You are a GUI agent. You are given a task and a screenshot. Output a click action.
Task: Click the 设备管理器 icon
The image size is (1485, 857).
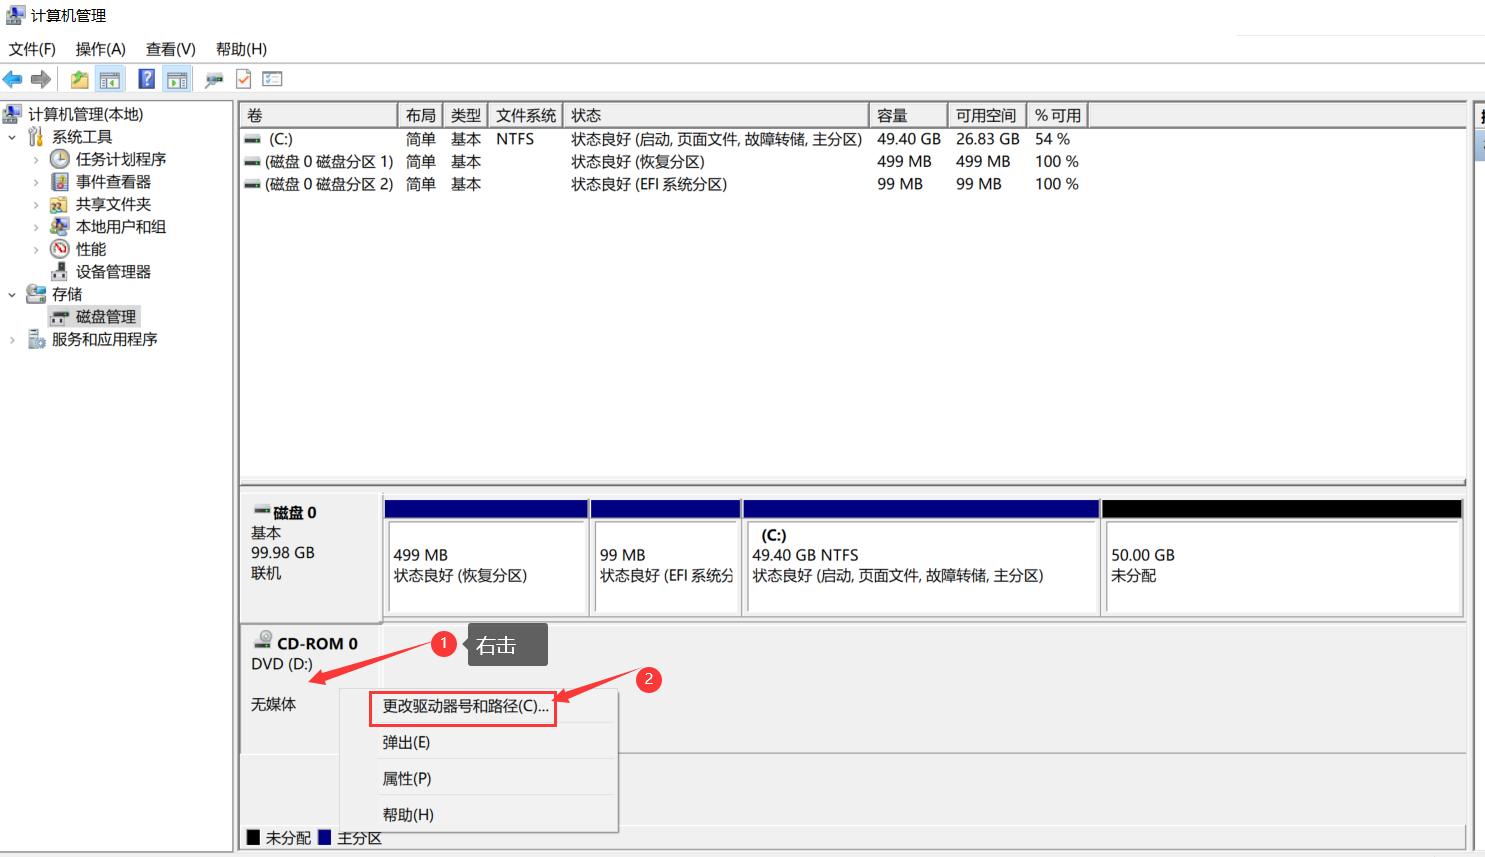60,272
